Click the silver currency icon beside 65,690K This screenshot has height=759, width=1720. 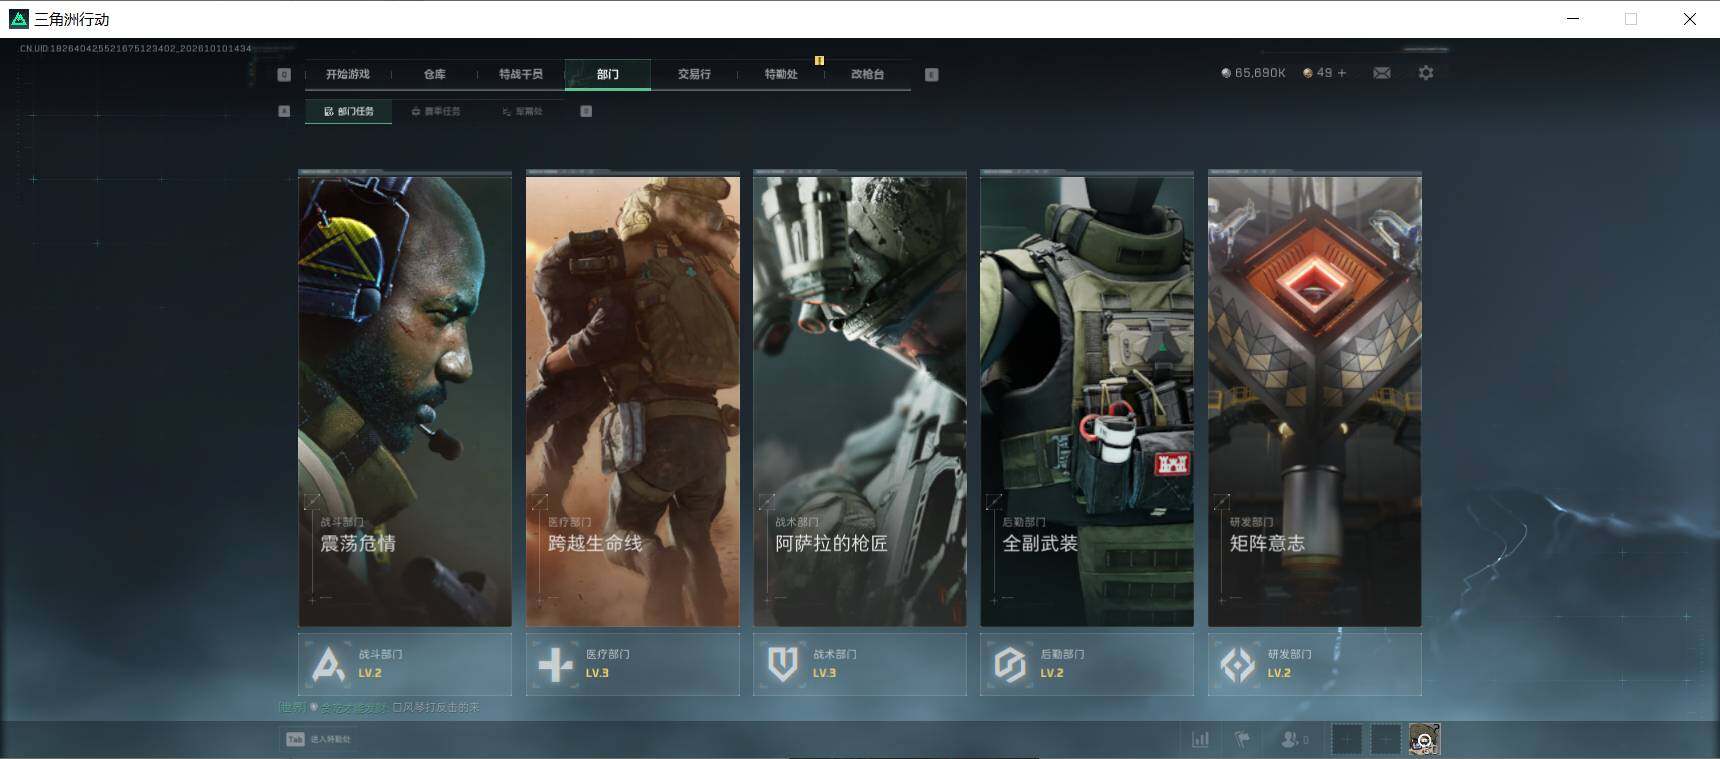1226,73
